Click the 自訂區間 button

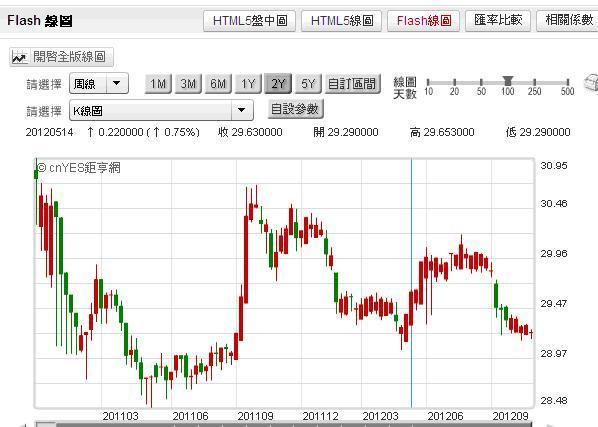pos(353,83)
